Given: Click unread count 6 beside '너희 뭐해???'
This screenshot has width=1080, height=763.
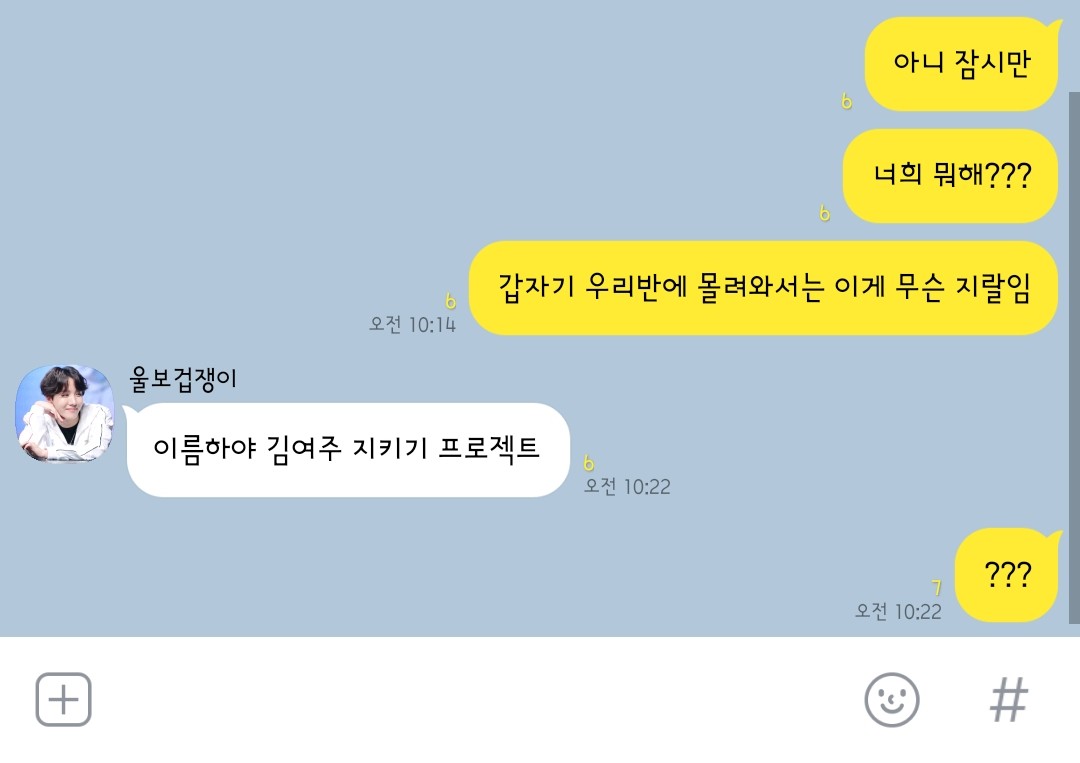Looking at the screenshot, I should (824, 213).
